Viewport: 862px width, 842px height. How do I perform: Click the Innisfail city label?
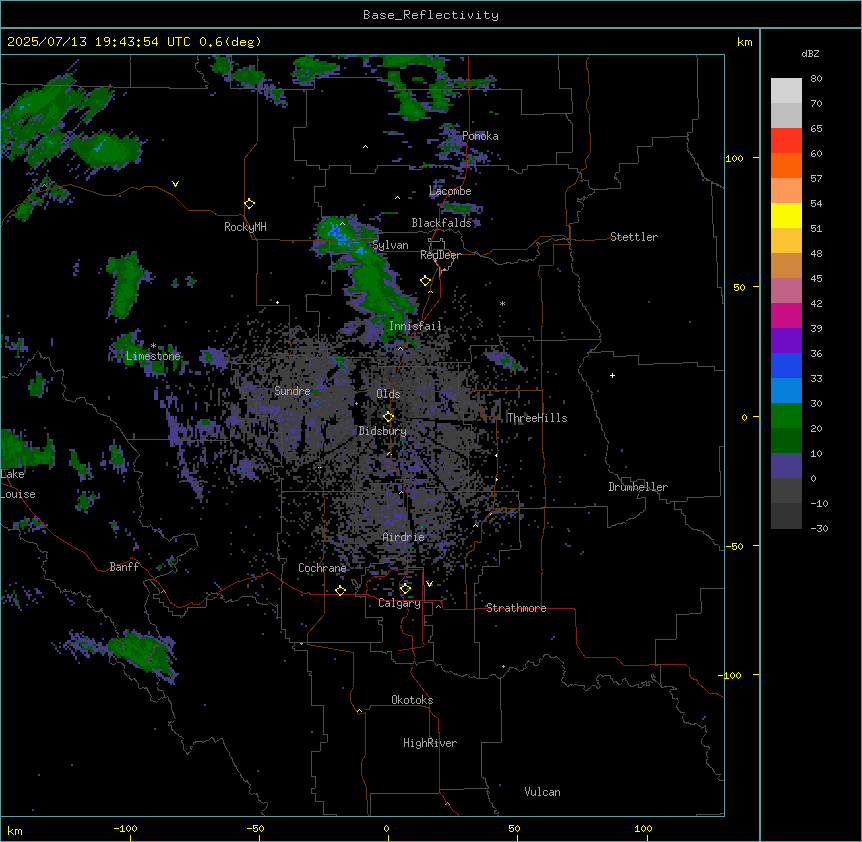click(x=415, y=326)
